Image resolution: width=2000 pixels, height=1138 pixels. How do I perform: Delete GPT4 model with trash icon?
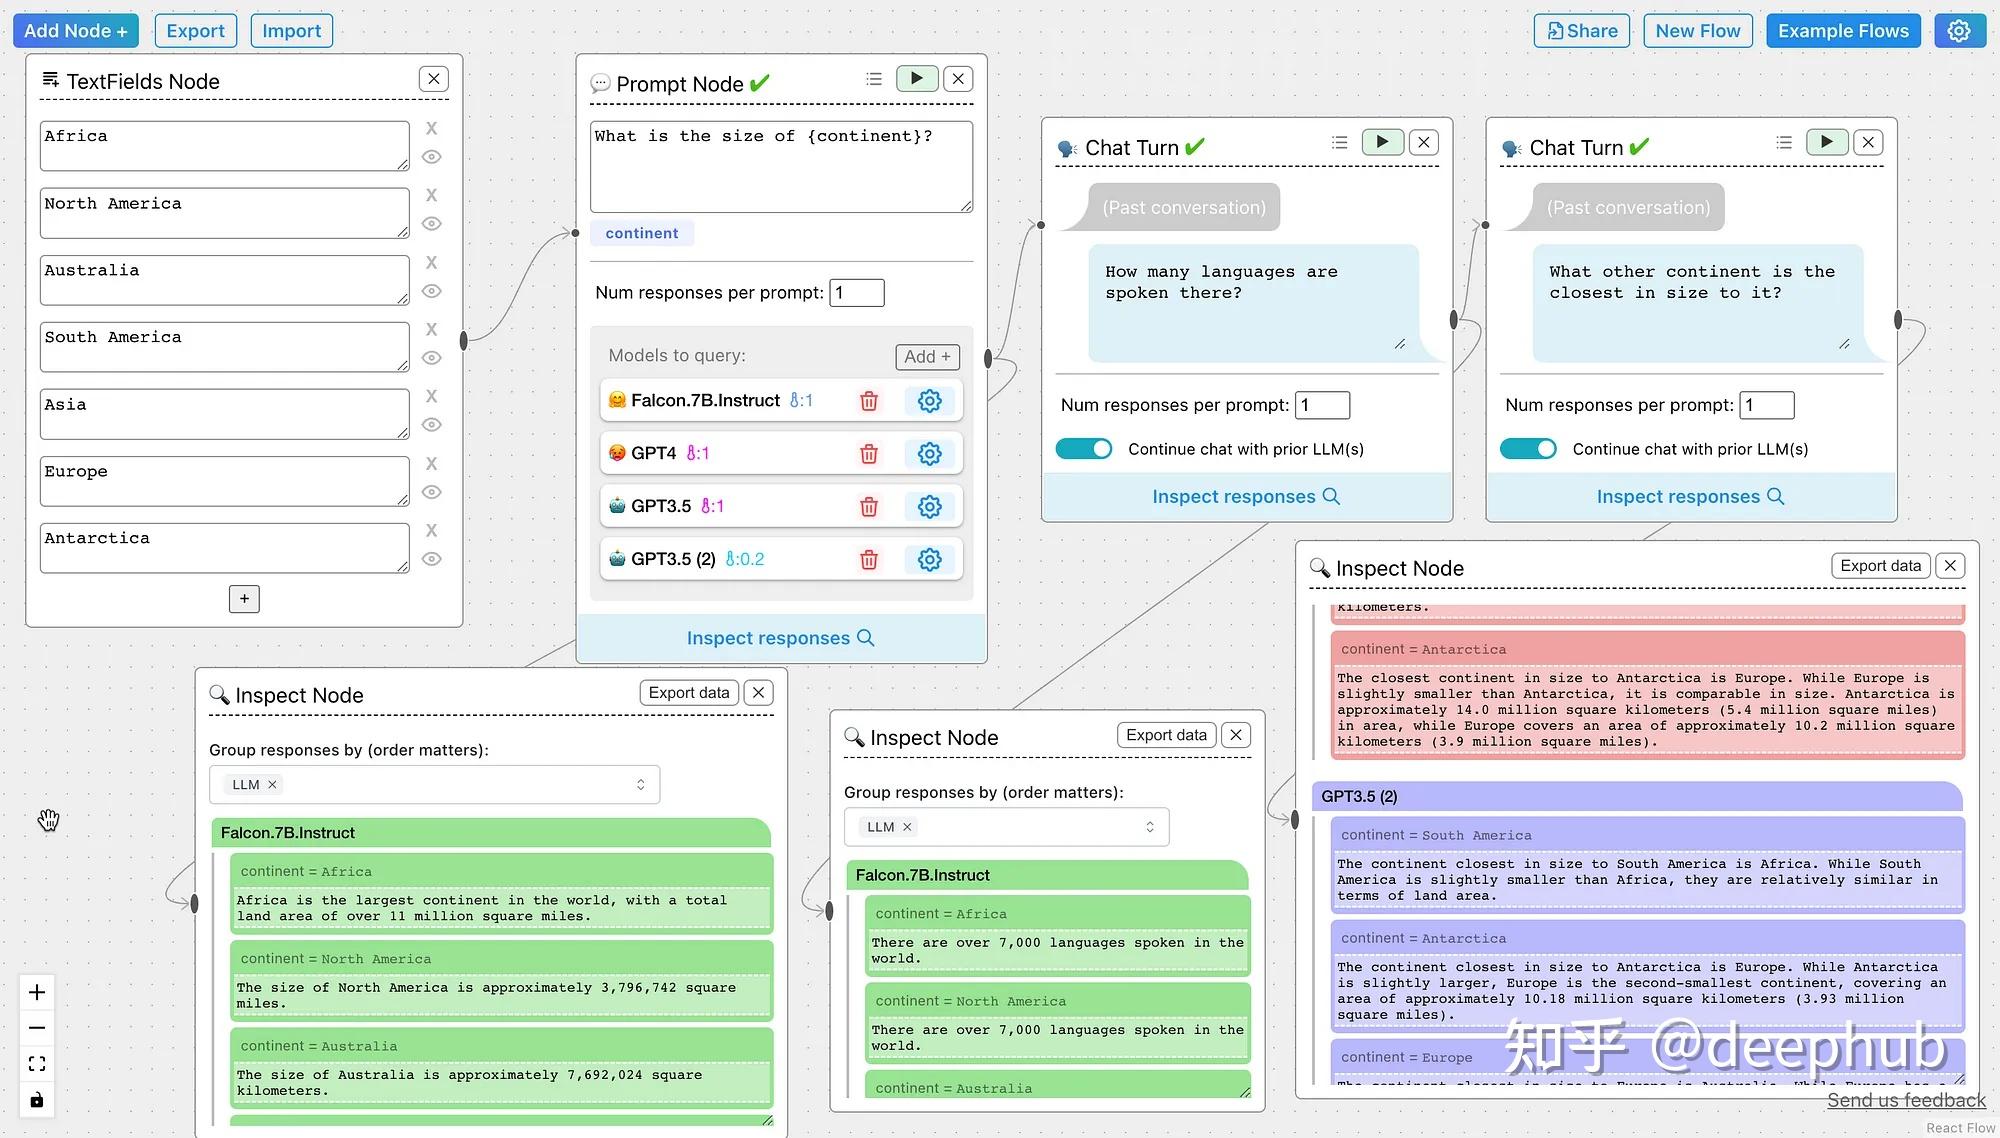click(869, 454)
